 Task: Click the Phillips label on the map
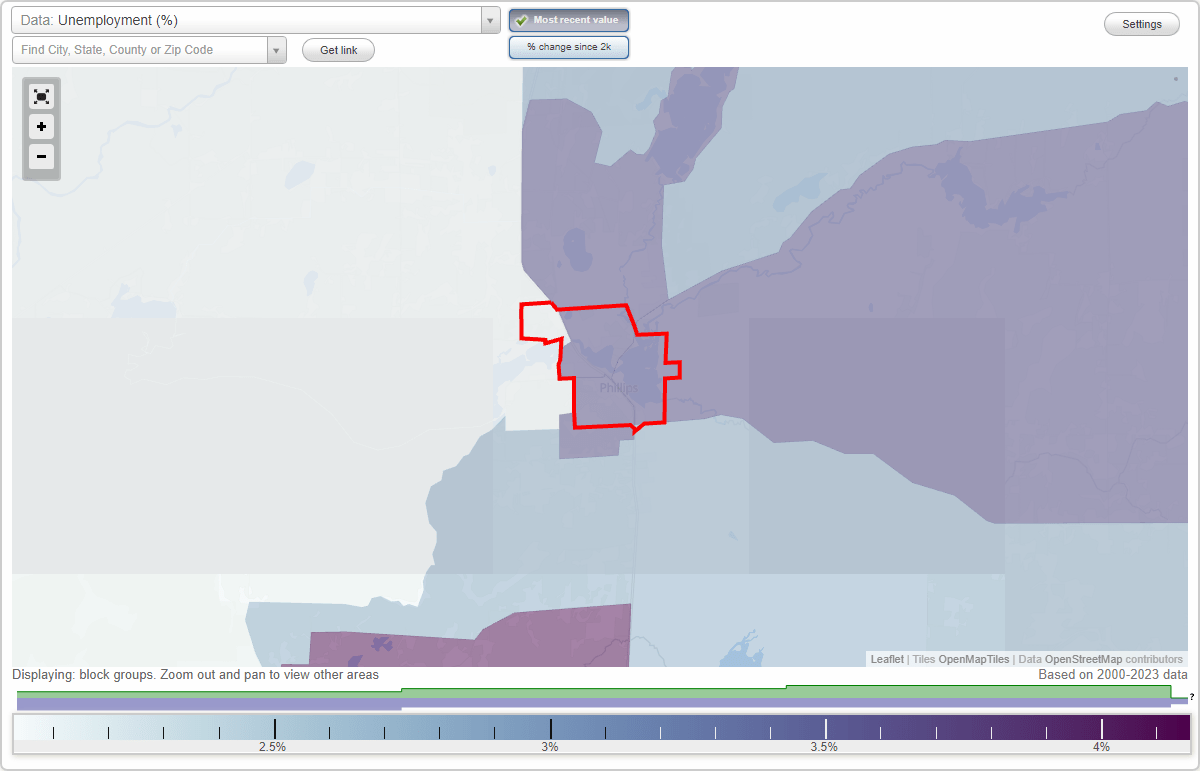(x=617, y=388)
